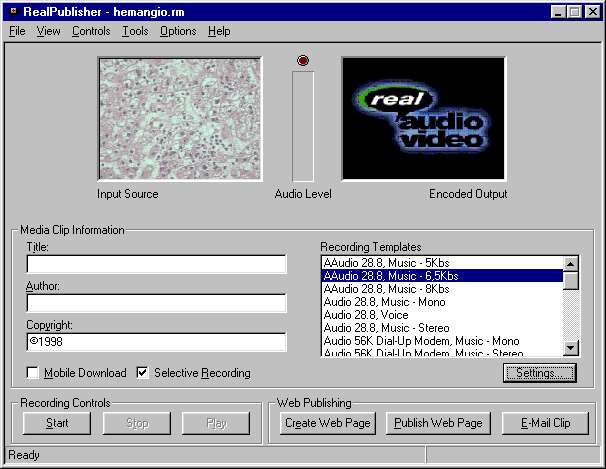
Task: Click the Publish Web Page button
Action: (x=438, y=423)
